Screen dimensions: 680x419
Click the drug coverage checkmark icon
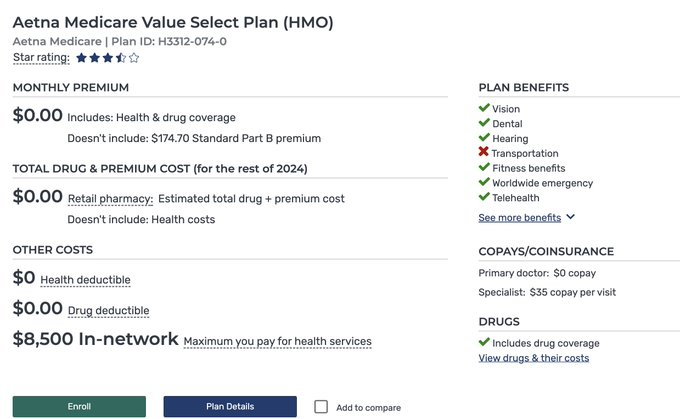click(484, 343)
